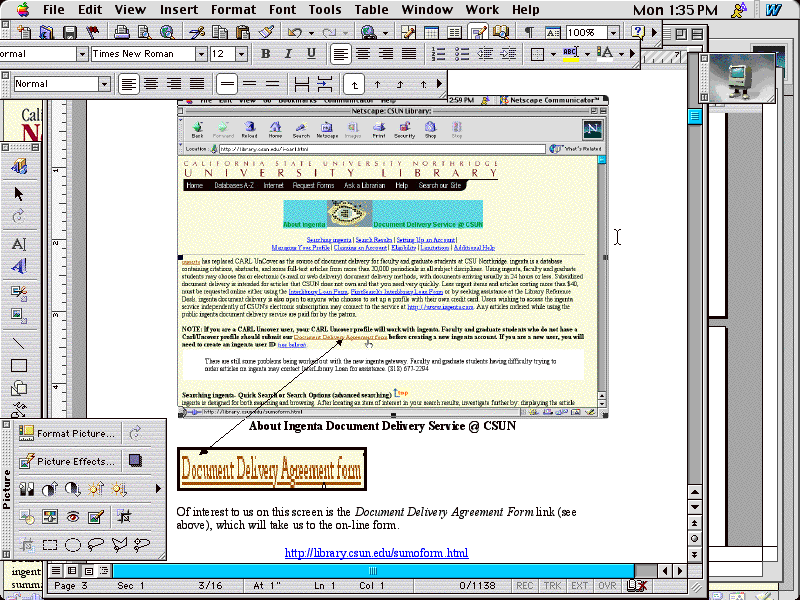Image resolution: width=800 pixels, height=600 pixels.
Task: Apply the yellow highlight color
Action: point(571,54)
